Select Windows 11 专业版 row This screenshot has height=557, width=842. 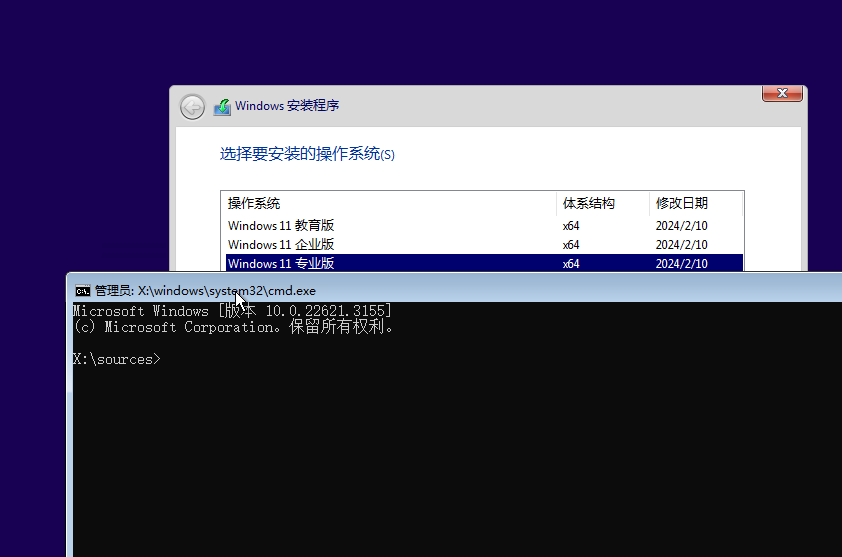(484, 263)
